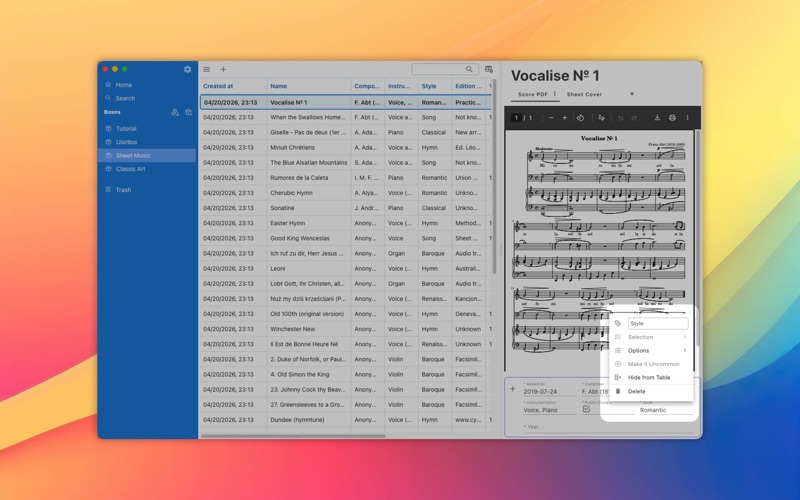
Task: Edit the Style field showing Romantic
Action: click(x=666, y=410)
